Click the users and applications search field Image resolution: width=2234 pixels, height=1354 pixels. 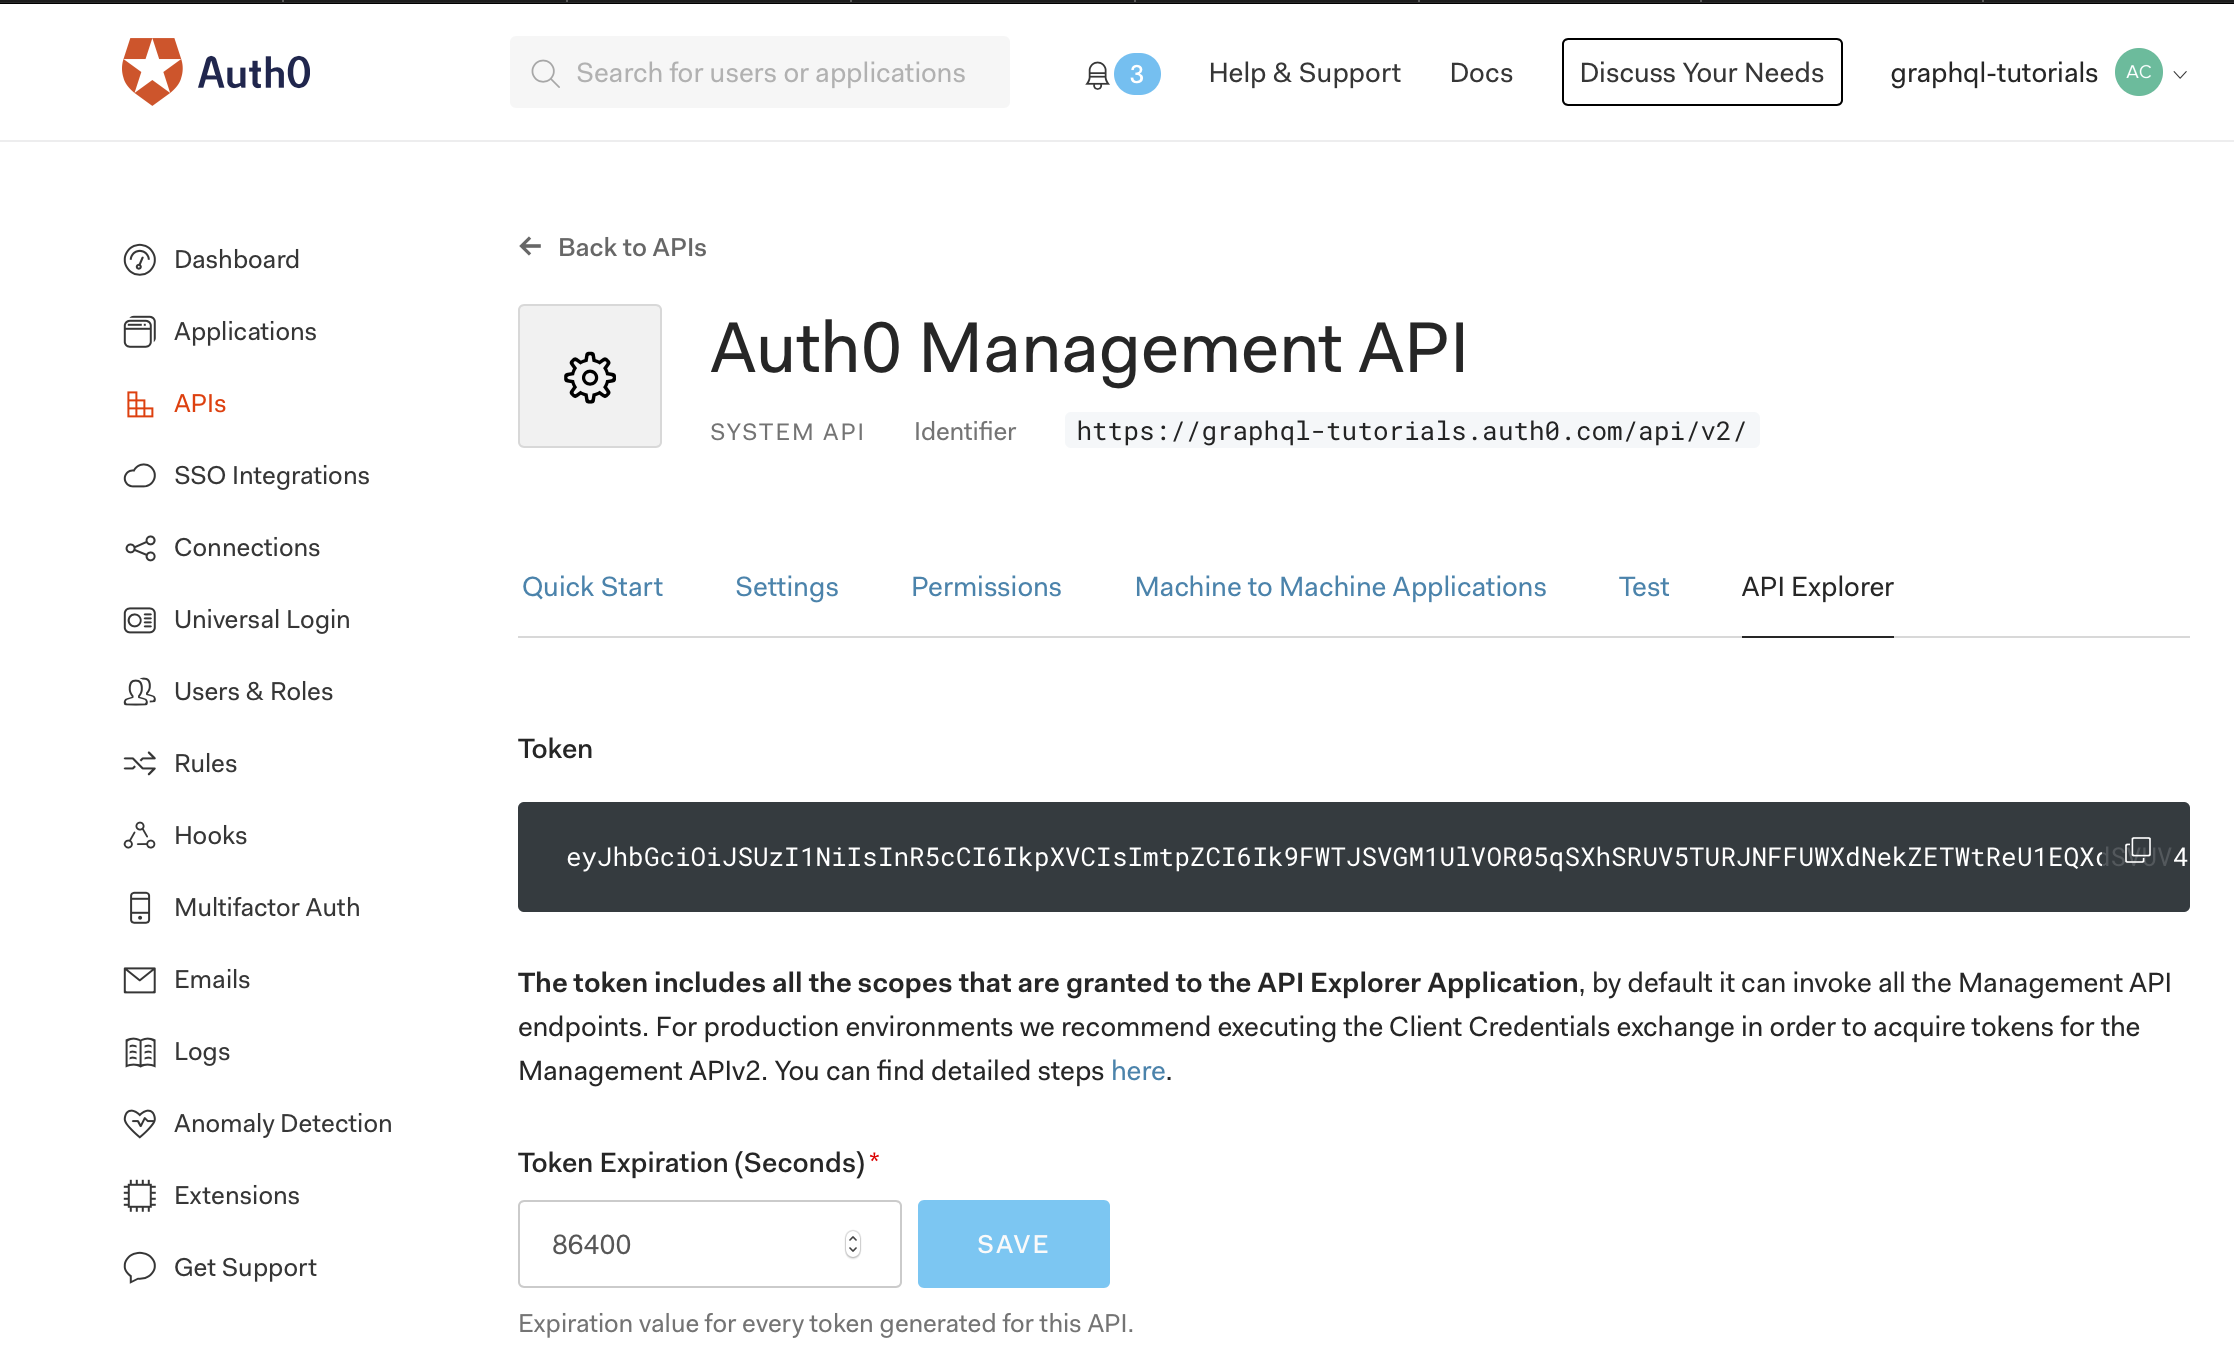tap(760, 72)
